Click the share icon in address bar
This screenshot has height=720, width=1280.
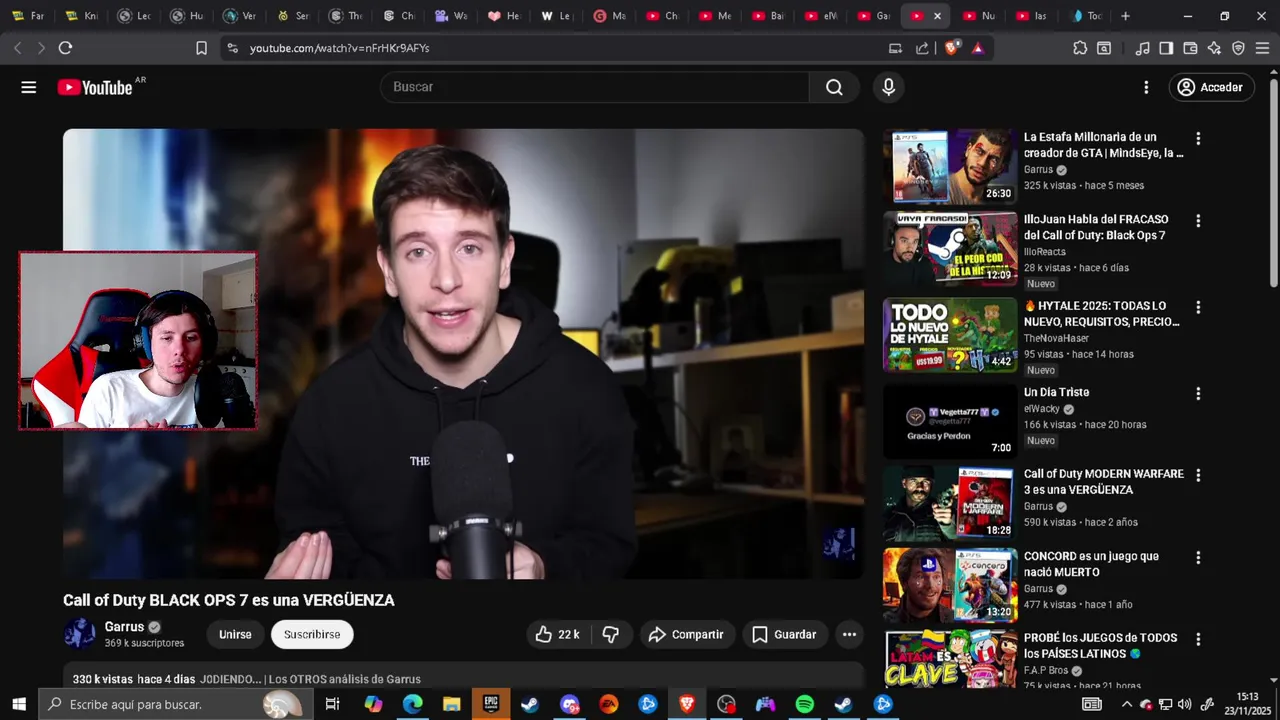click(x=922, y=47)
